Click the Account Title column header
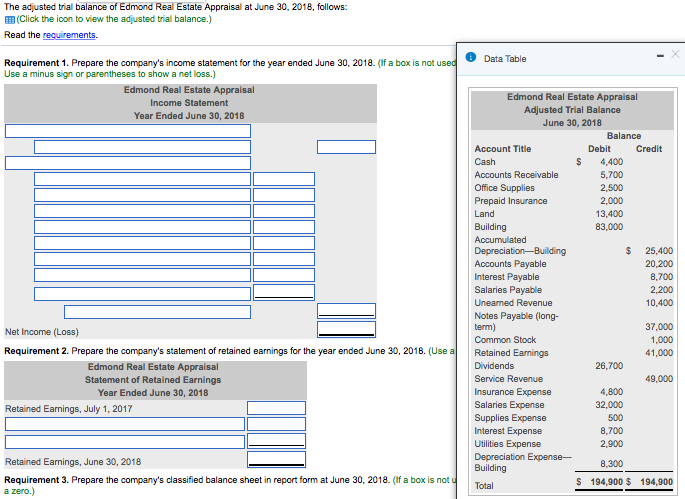Viewport: 685px width, 499px height. 503,149
